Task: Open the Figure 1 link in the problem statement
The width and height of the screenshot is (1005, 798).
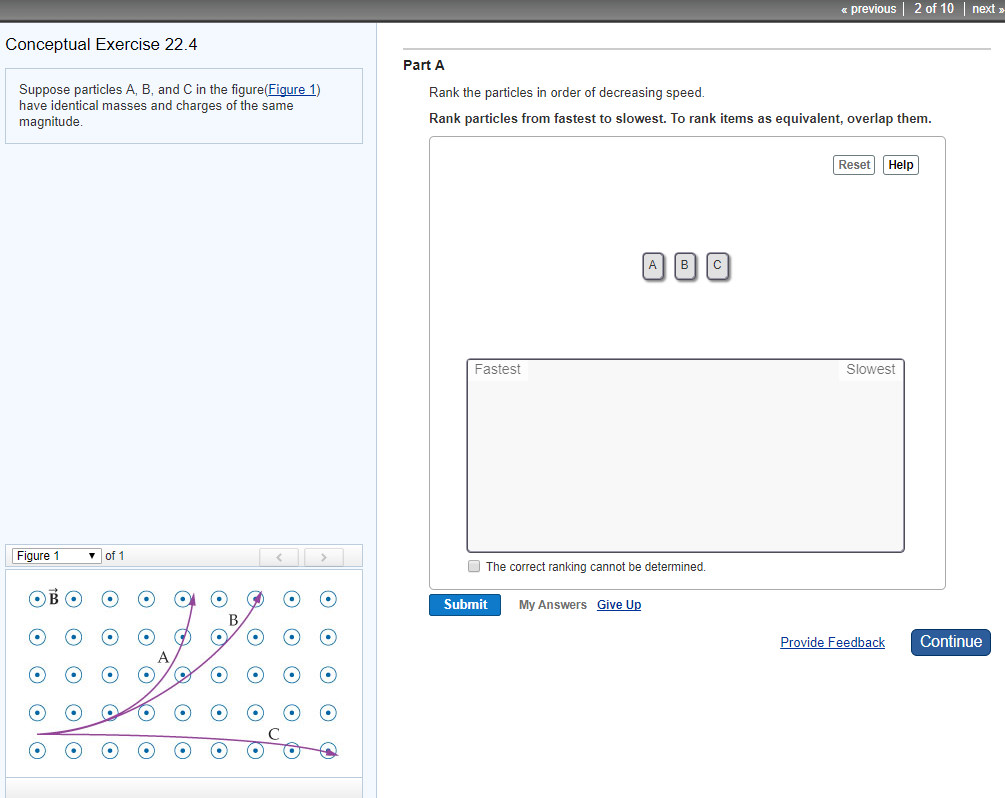Action: 290,89
